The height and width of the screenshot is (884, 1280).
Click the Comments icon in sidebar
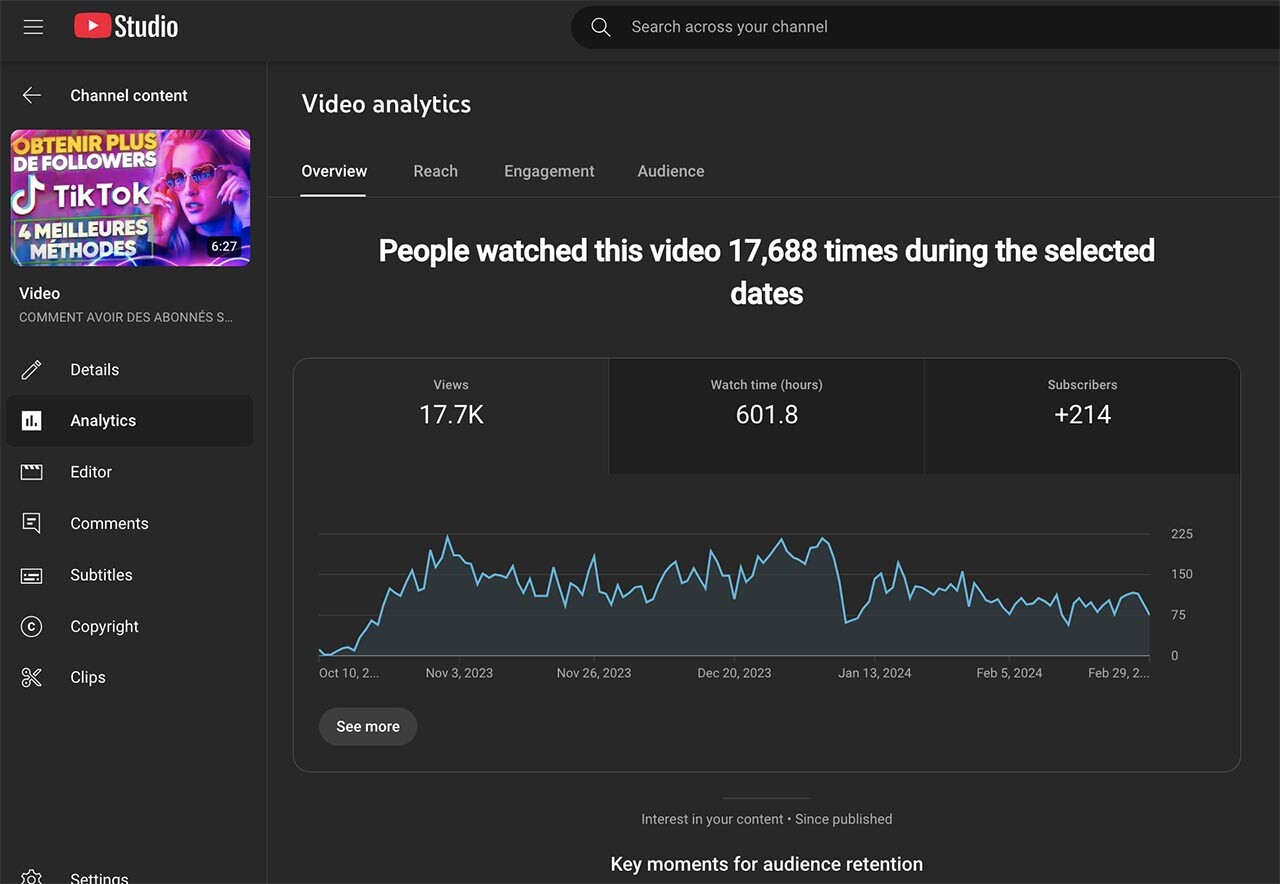(32, 523)
